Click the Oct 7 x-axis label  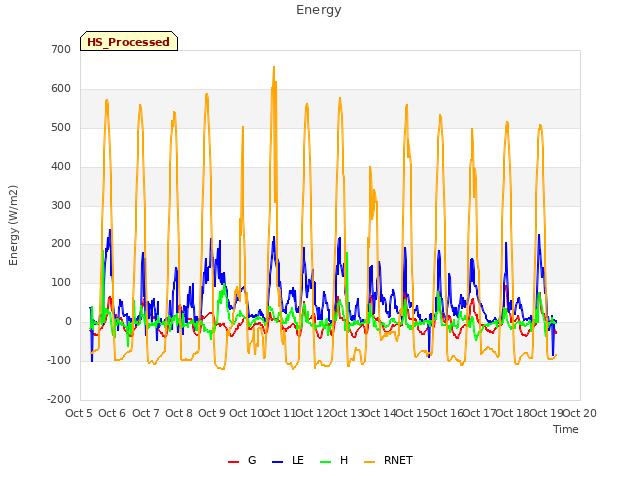pyautogui.click(x=146, y=413)
